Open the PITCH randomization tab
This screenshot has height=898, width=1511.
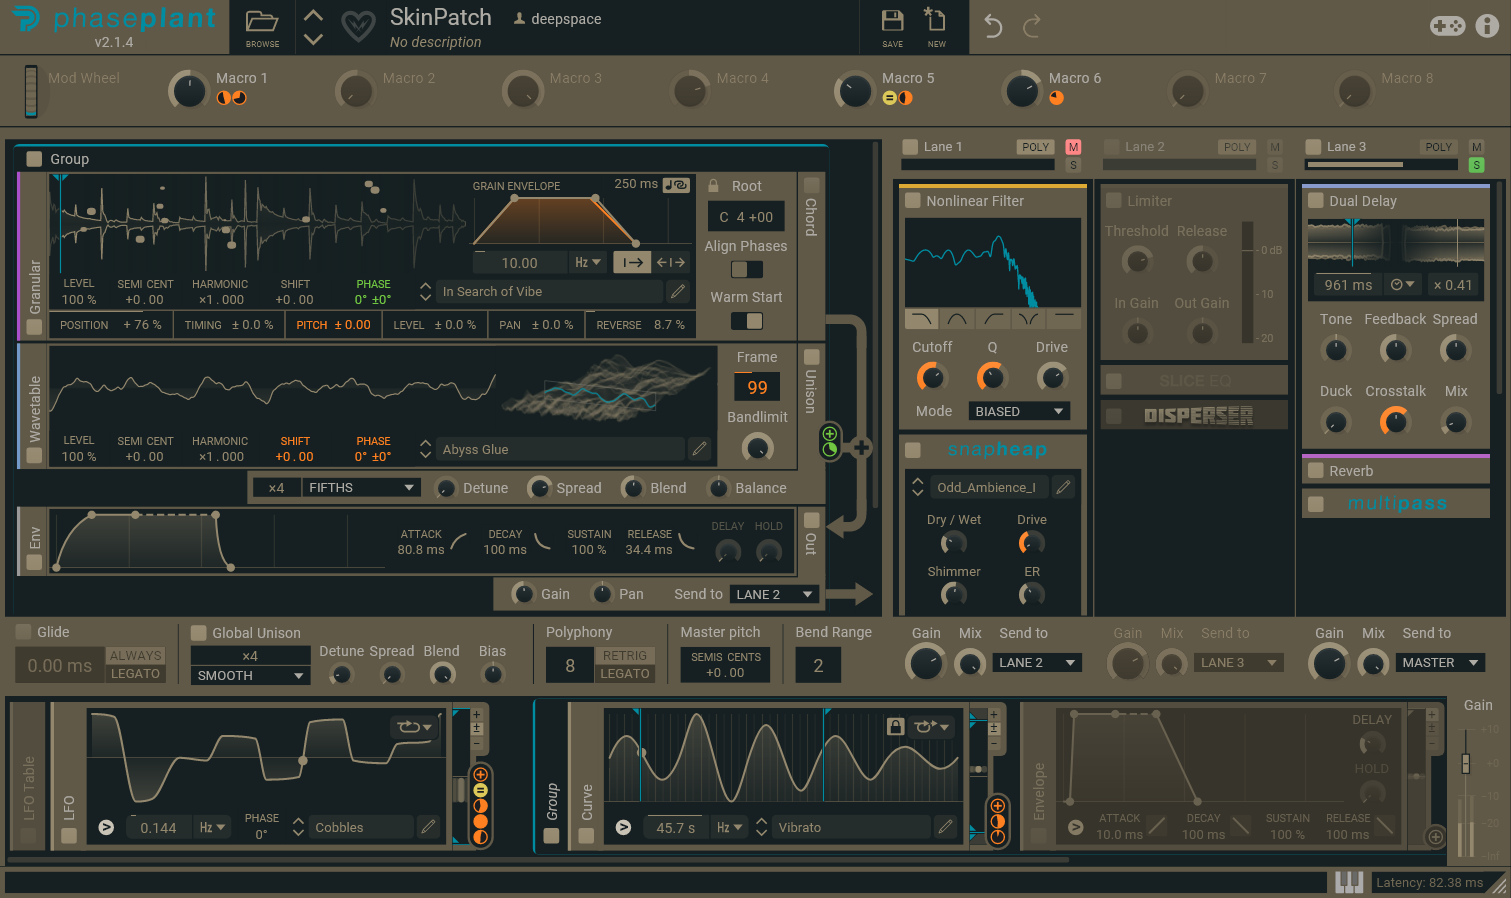pos(333,325)
